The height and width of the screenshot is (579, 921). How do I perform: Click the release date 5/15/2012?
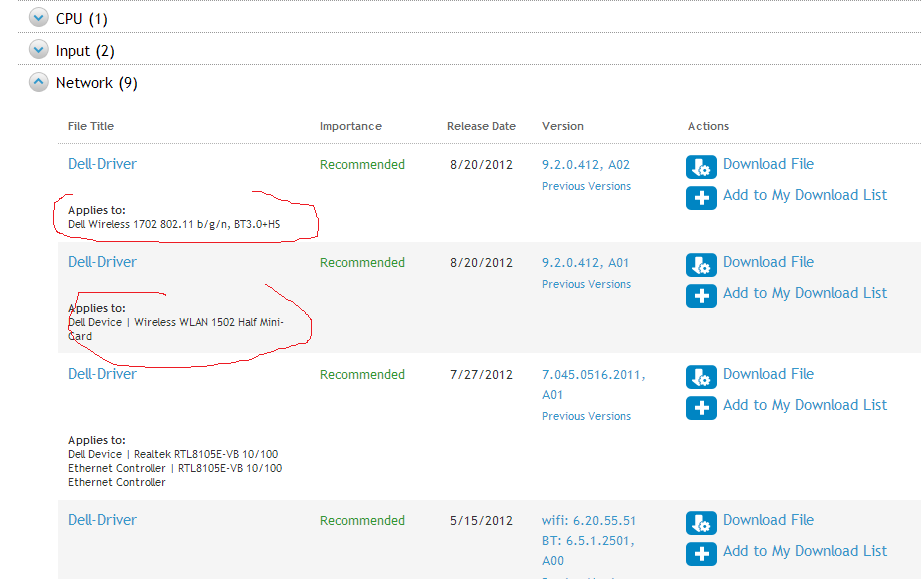[481, 521]
